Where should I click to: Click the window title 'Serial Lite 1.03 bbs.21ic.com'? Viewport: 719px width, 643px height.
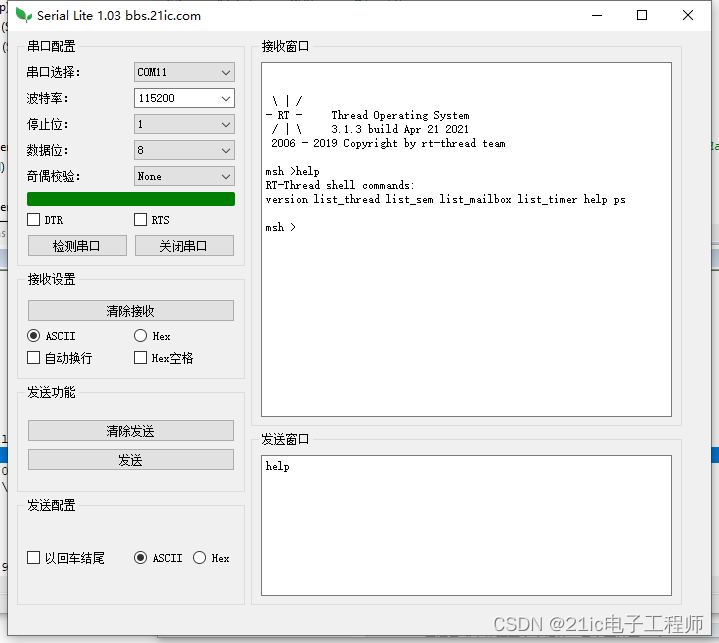tap(119, 16)
